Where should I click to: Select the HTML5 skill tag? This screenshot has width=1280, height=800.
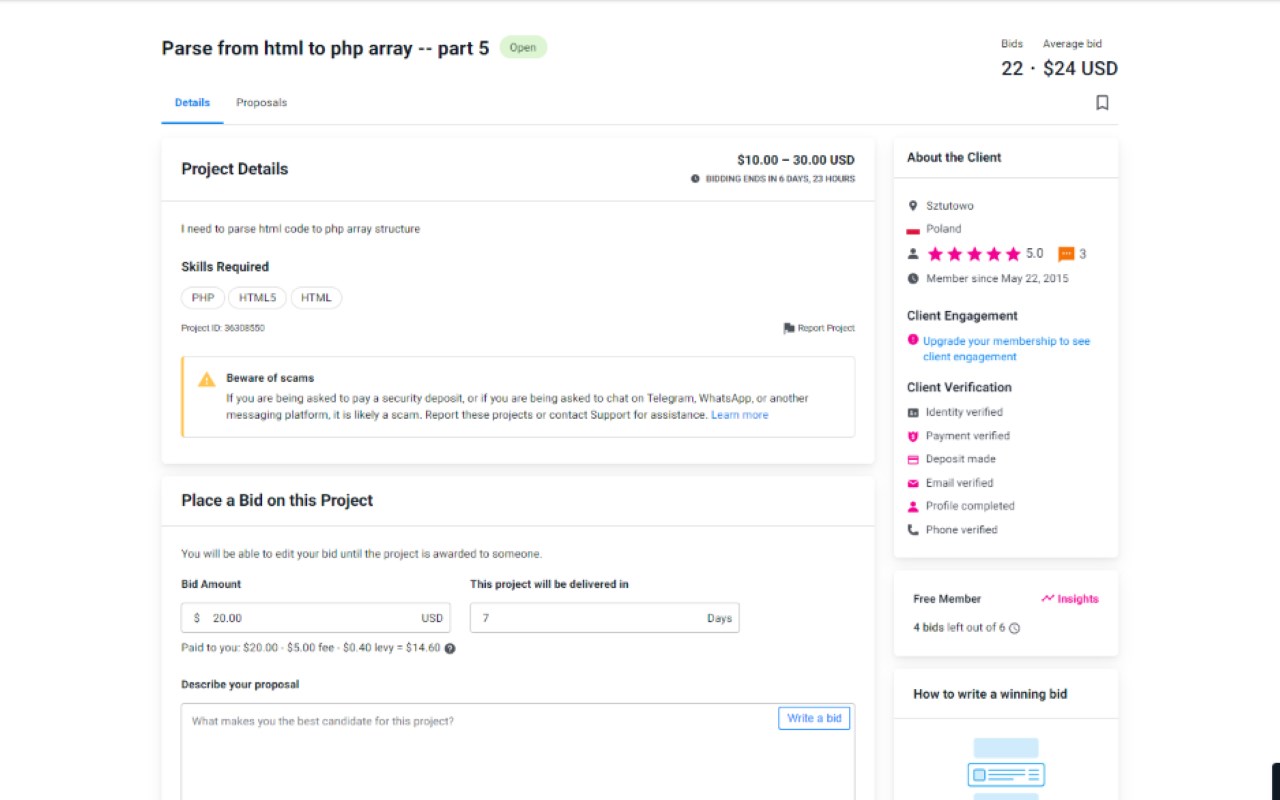pos(257,297)
